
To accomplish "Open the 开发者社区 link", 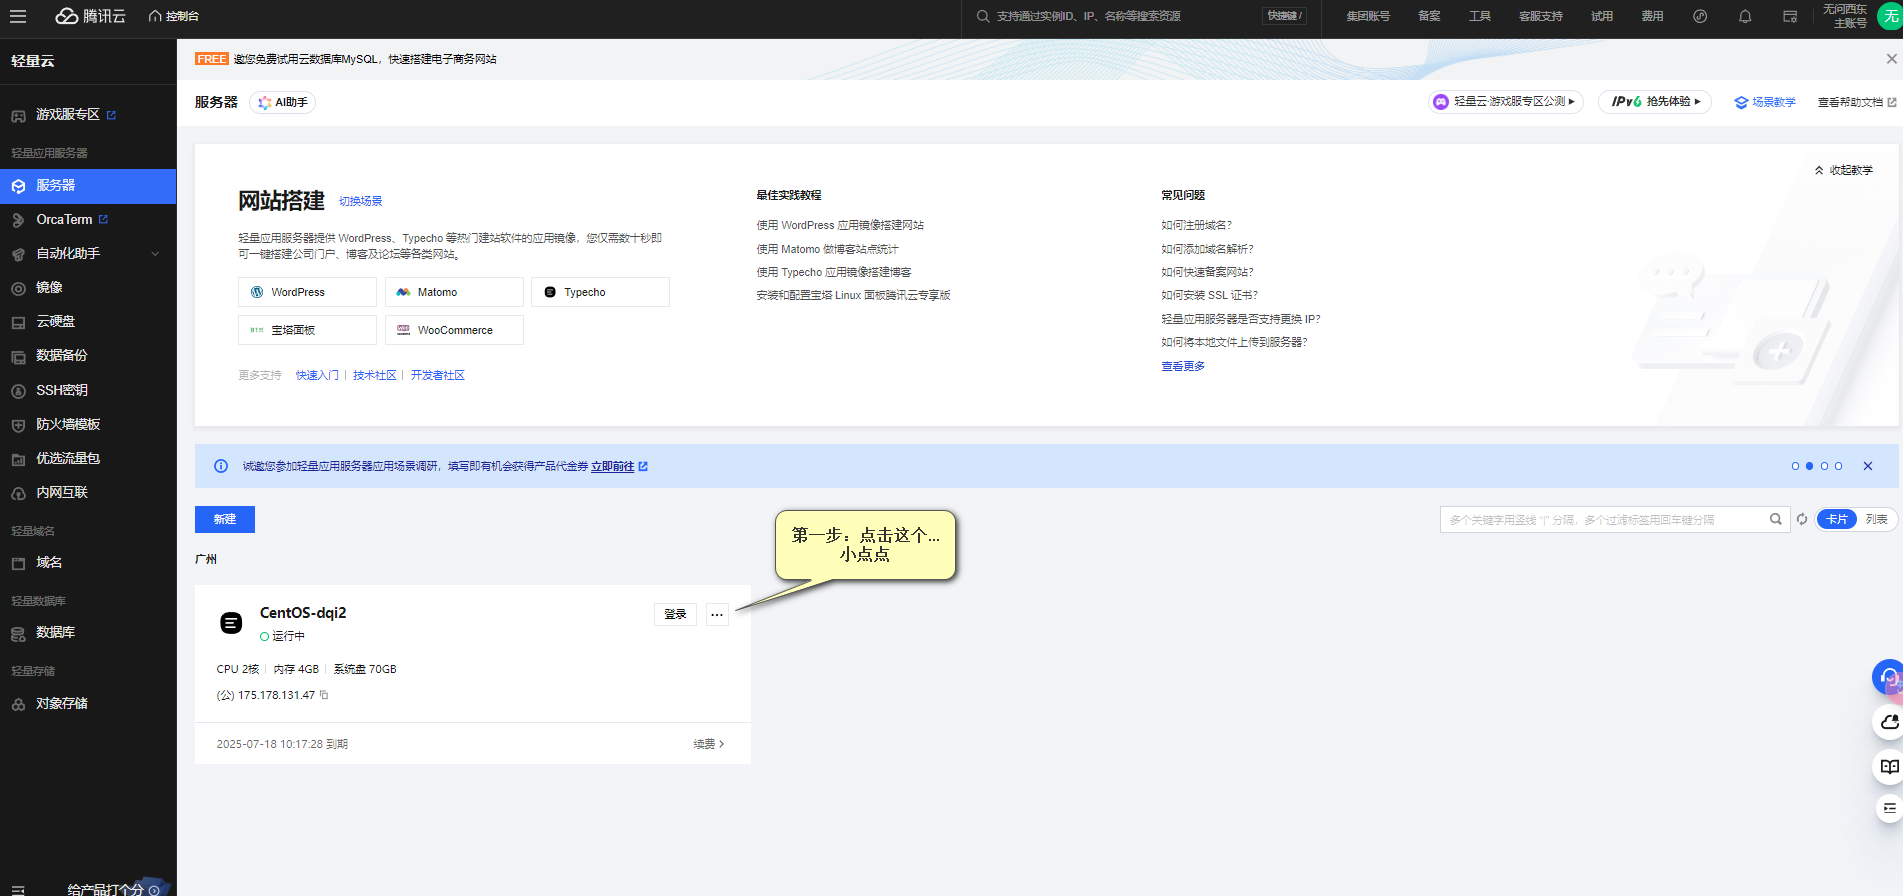I will coord(438,375).
